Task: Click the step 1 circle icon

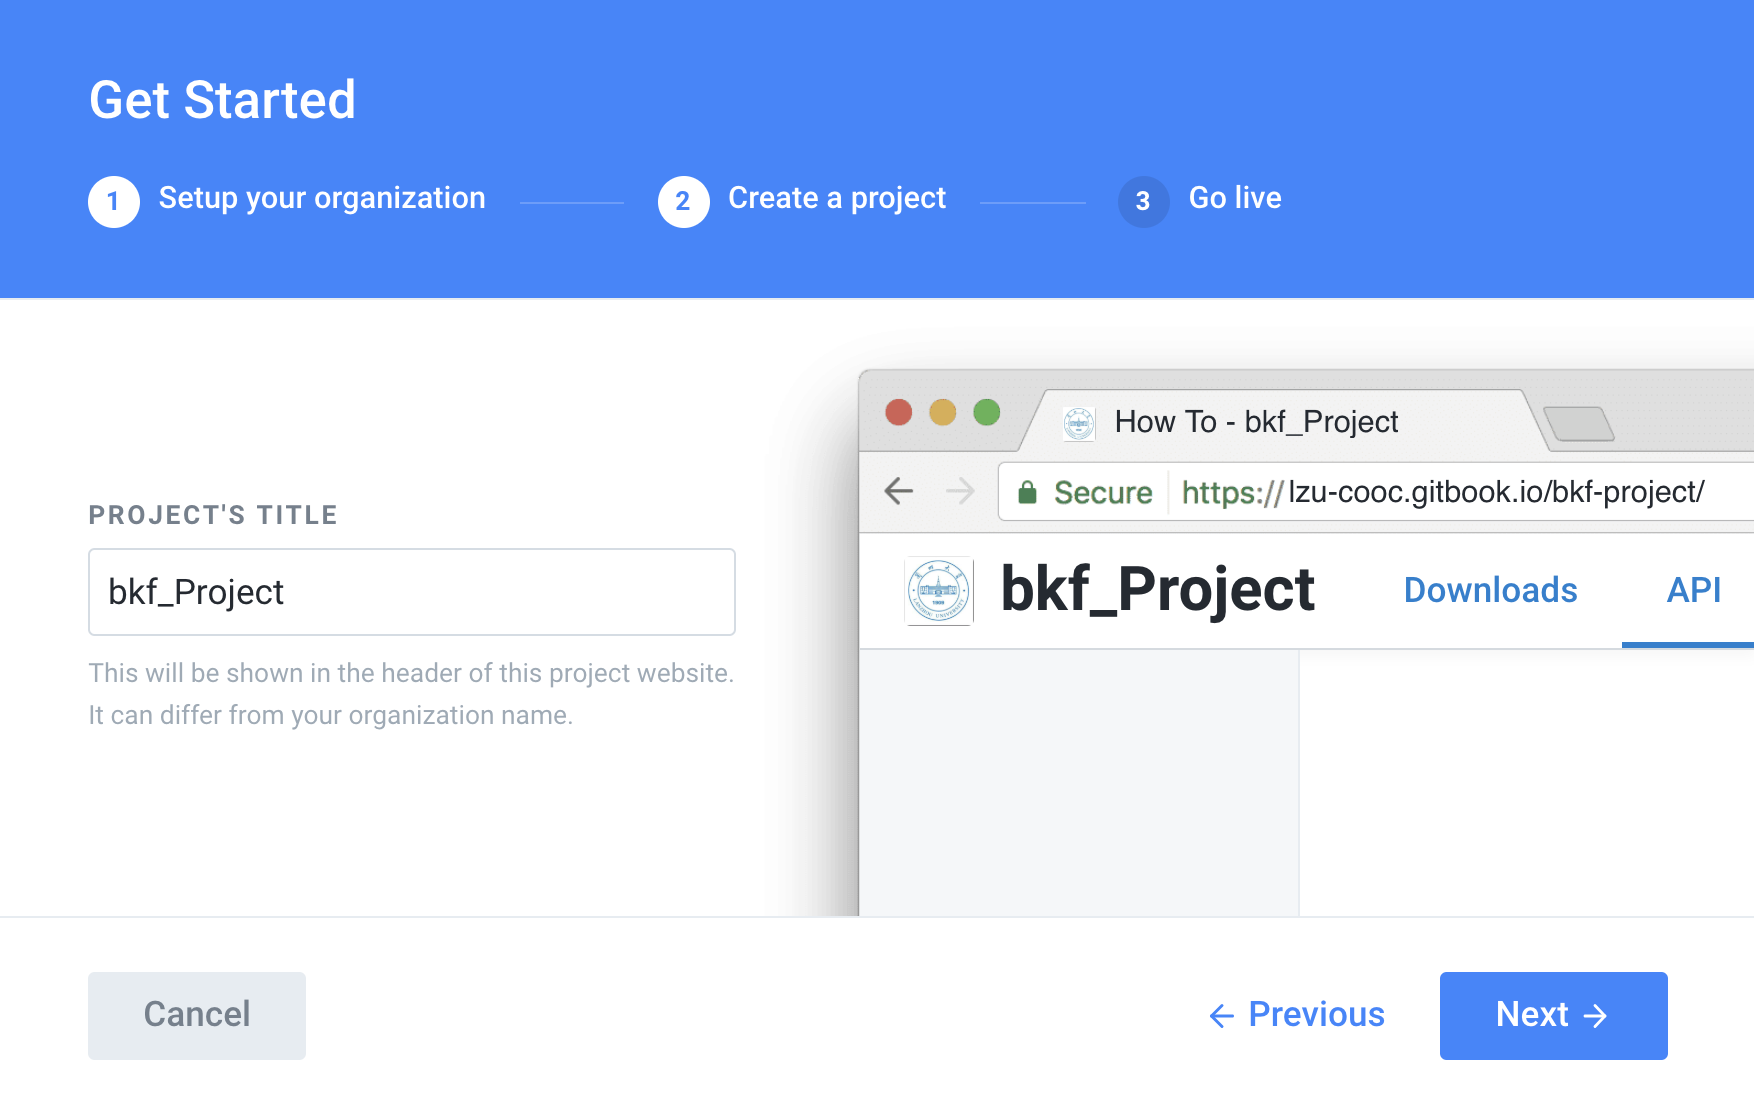Action: coord(114,201)
